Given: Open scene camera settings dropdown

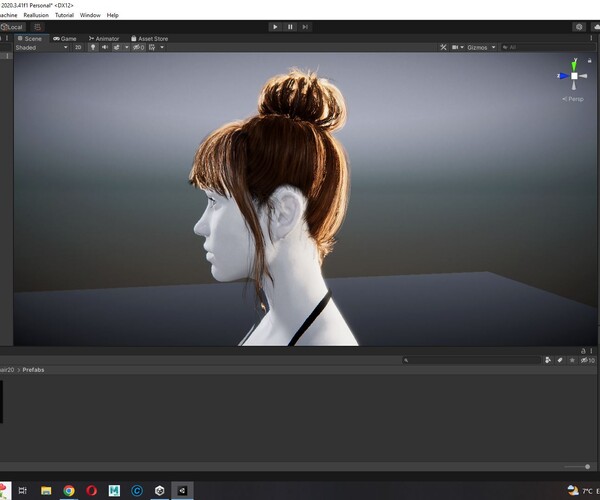Looking at the screenshot, I should [x=458, y=47].
